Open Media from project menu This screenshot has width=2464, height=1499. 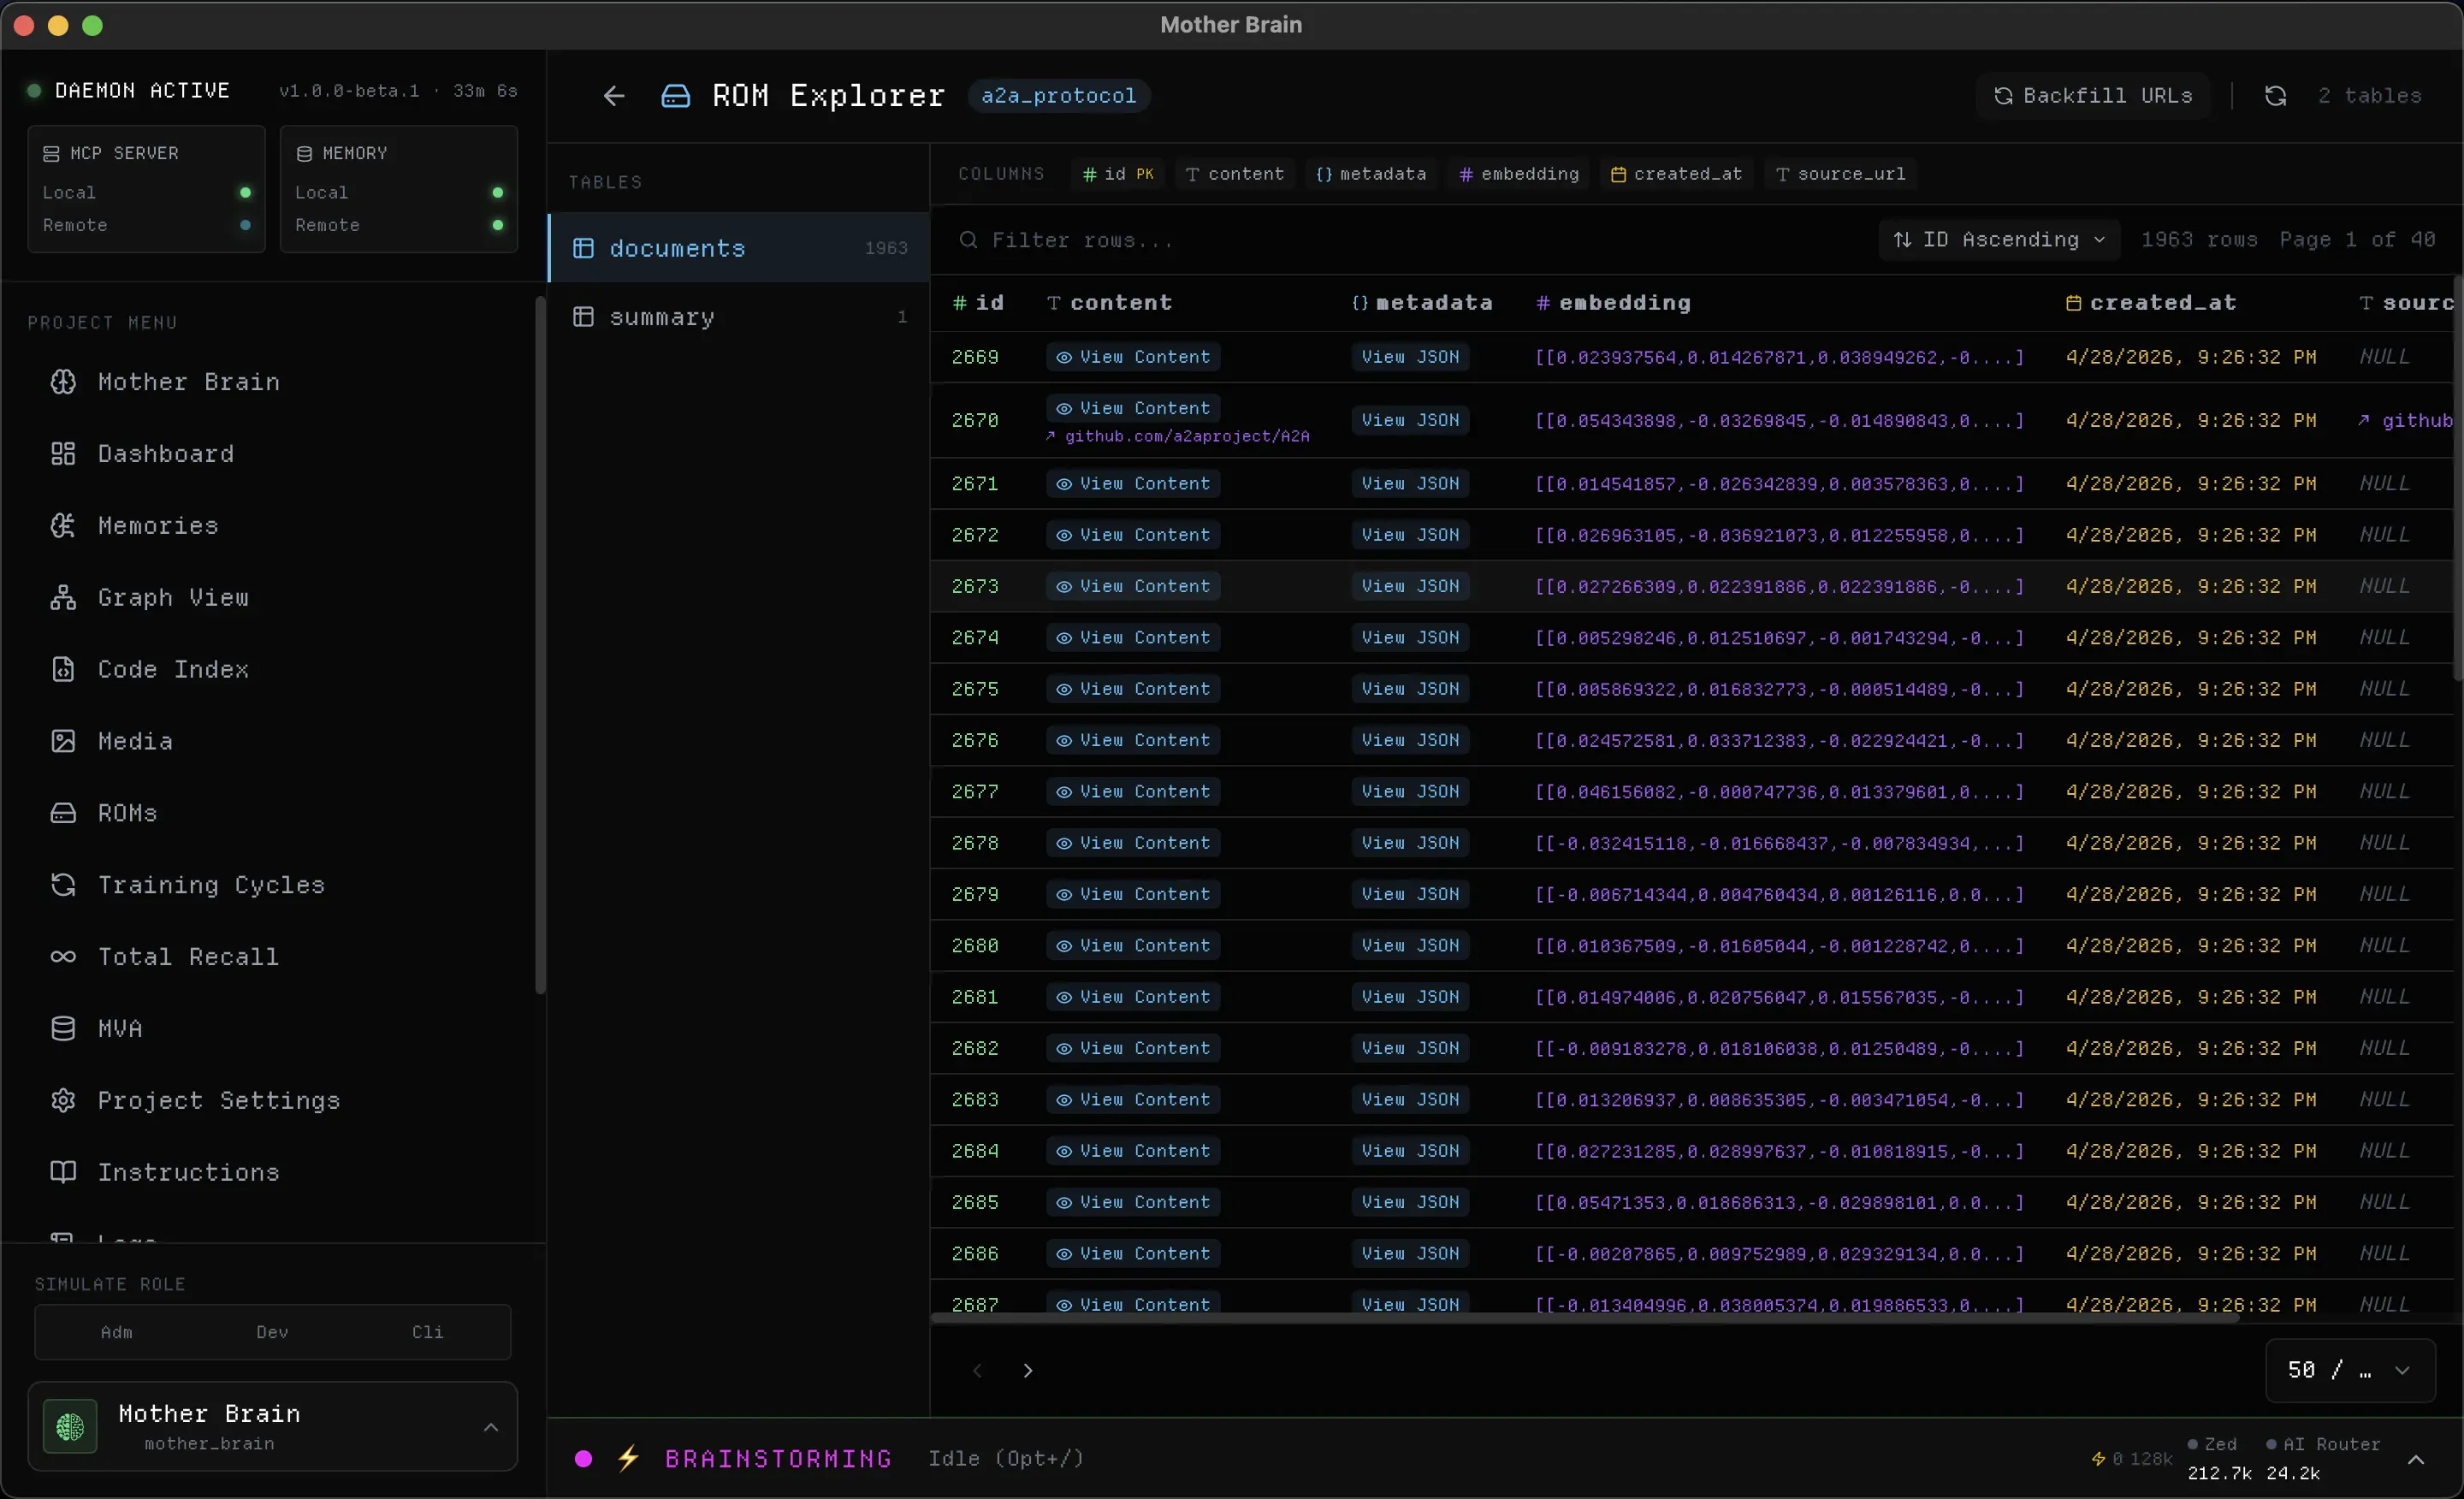click(112, 741)
